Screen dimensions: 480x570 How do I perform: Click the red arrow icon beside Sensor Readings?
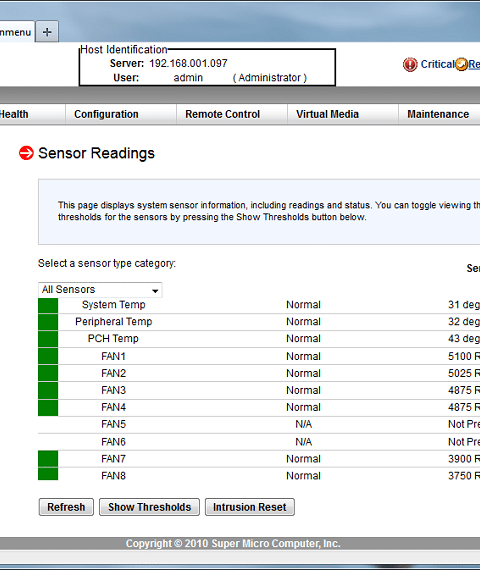(26, 153)
